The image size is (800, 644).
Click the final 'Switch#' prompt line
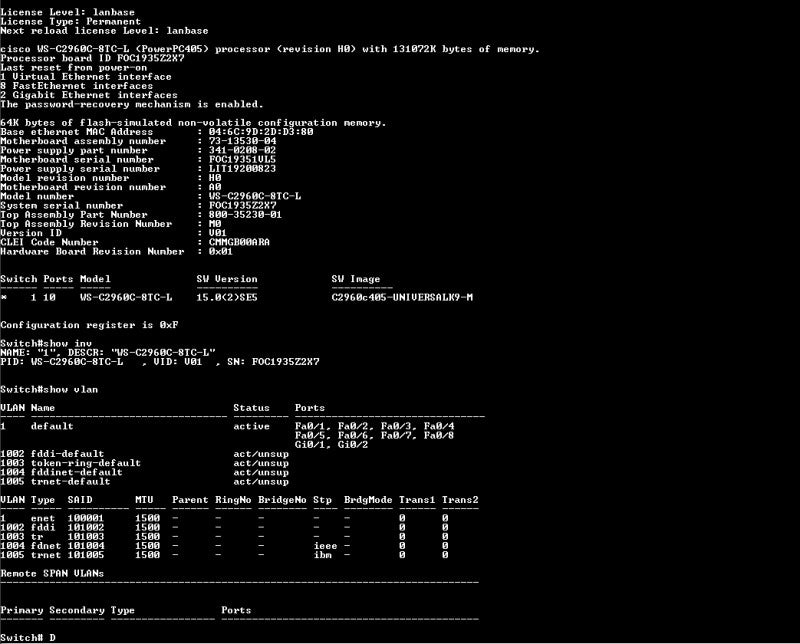coord(28,637)
